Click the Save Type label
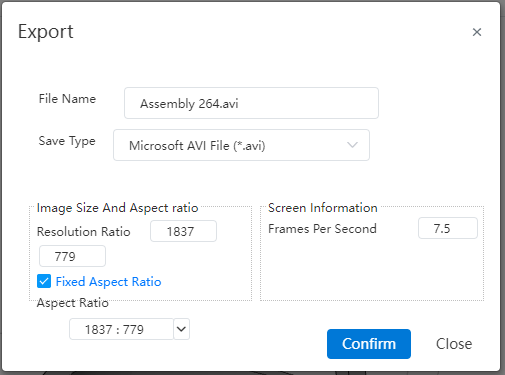The width and height of the screenshot is (505, 375). (x=67, y=141)
